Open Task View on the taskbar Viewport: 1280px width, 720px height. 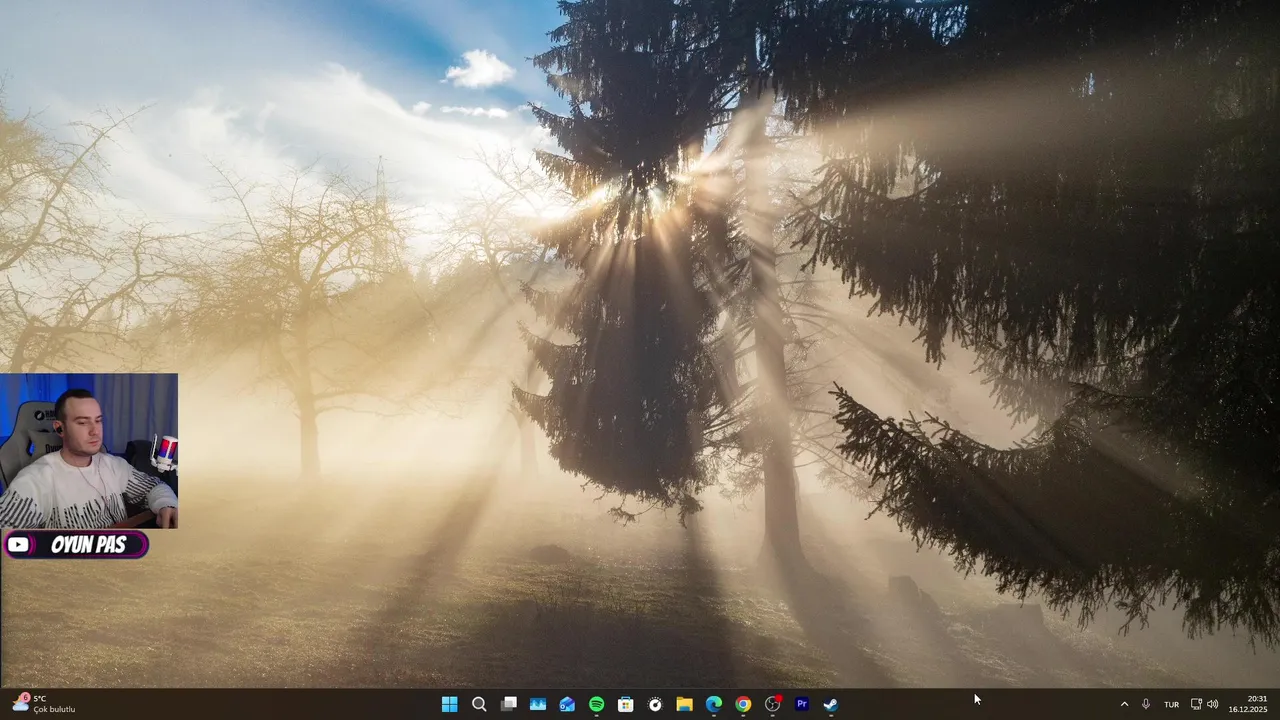tap(508, 704)
